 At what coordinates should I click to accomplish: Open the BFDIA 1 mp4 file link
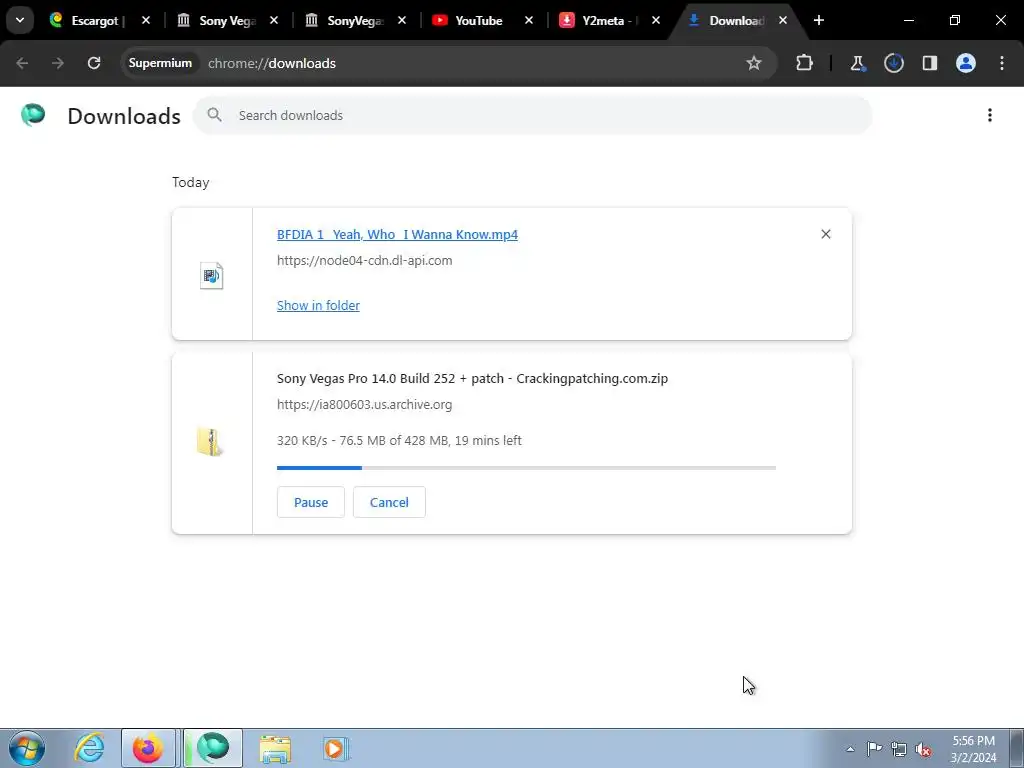pos(397,234)
